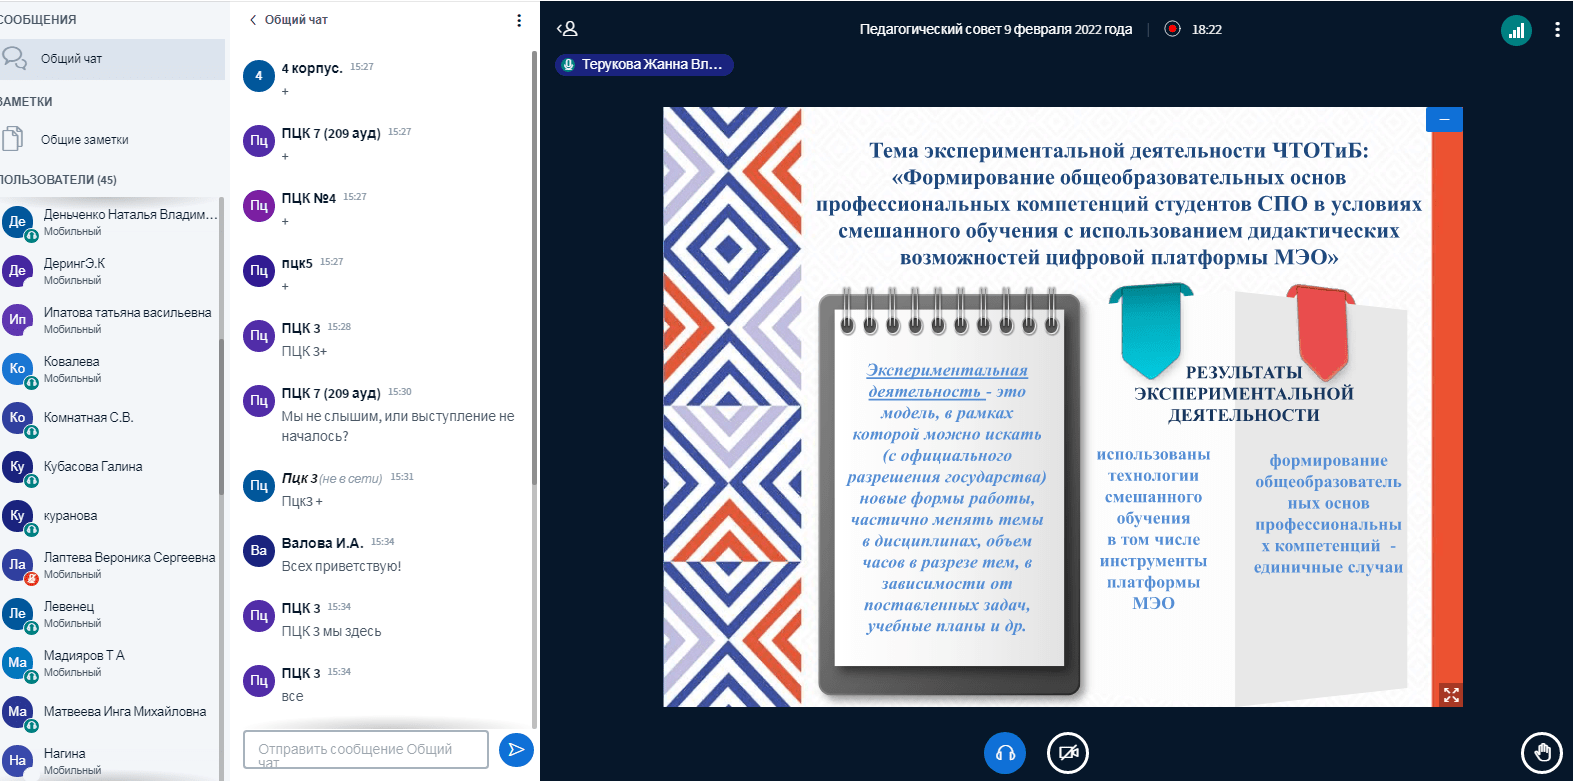Open the Общий чат item in messages
Screen dimensions: 1573x781
(112, 59)
